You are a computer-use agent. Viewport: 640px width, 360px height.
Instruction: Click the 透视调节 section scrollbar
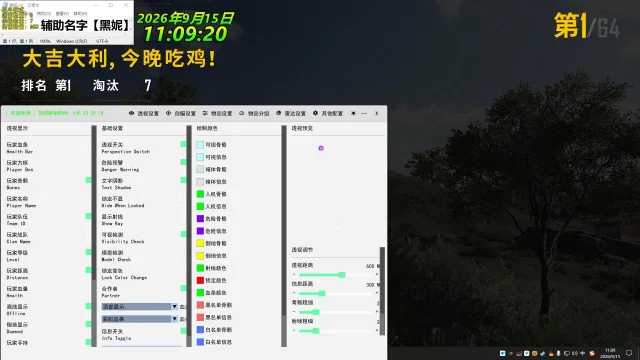pos(382,291)
